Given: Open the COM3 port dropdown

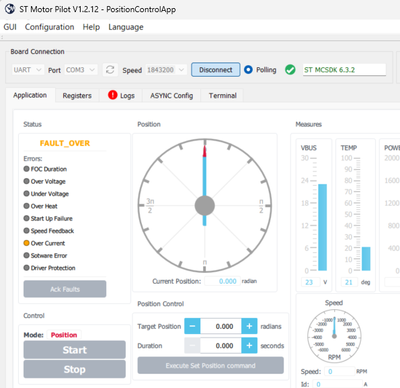Looking at the screenshot, I should click(x=81, y=70).
